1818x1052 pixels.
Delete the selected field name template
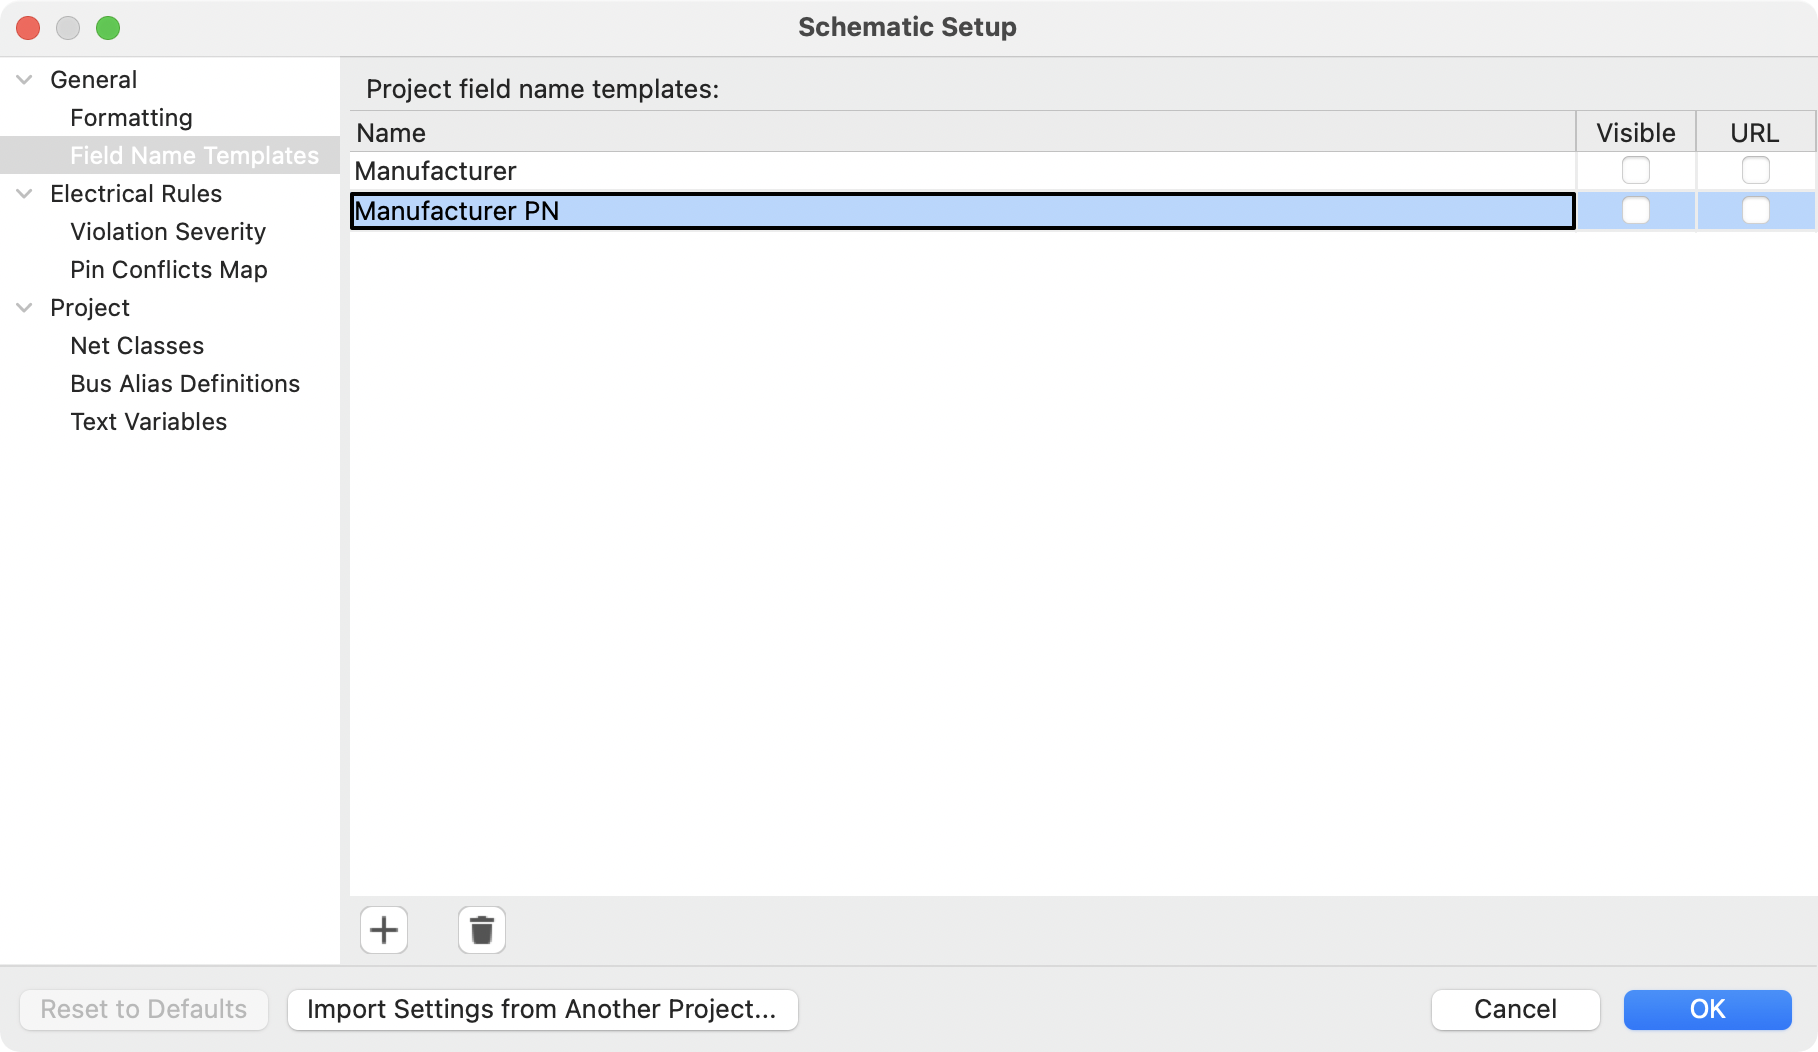point(480,930)
